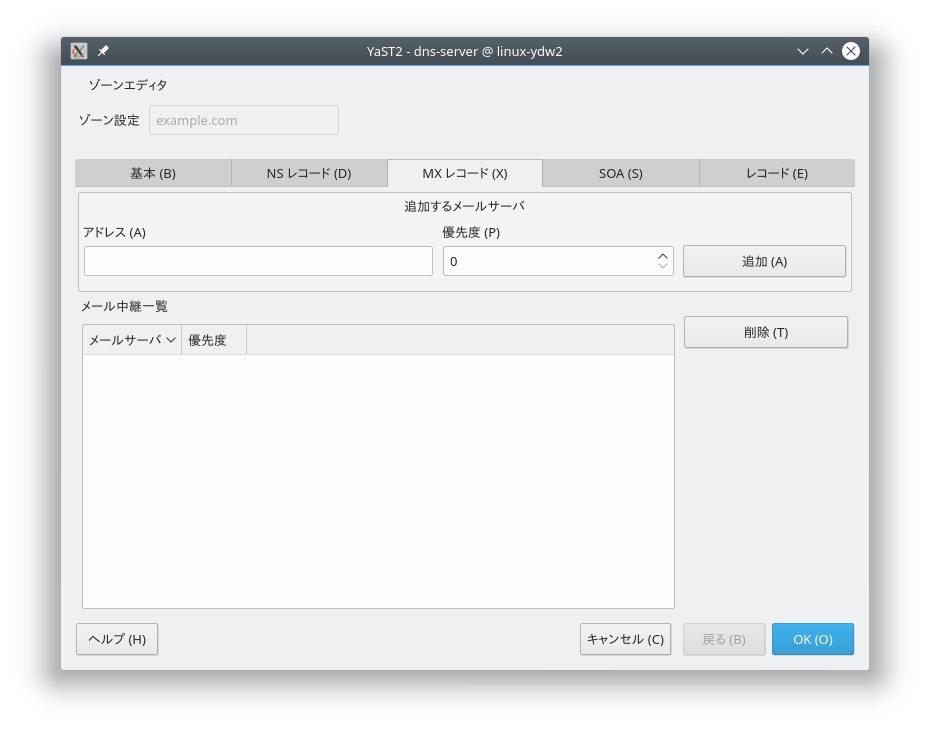Image resolution: width=930 pixels, height=731 pixels.
Task: Click the 戻る (B) button
Action: click(724, 639)
